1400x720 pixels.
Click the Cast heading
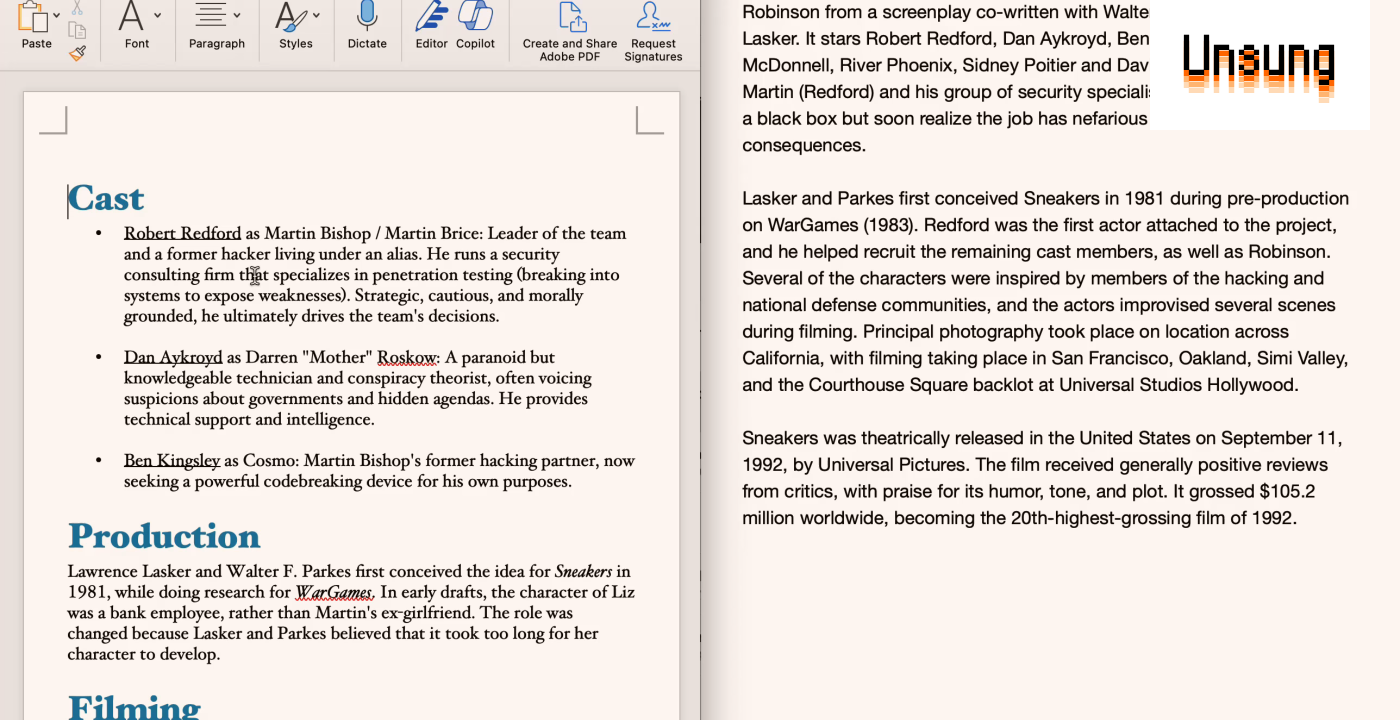coord(106,198)
